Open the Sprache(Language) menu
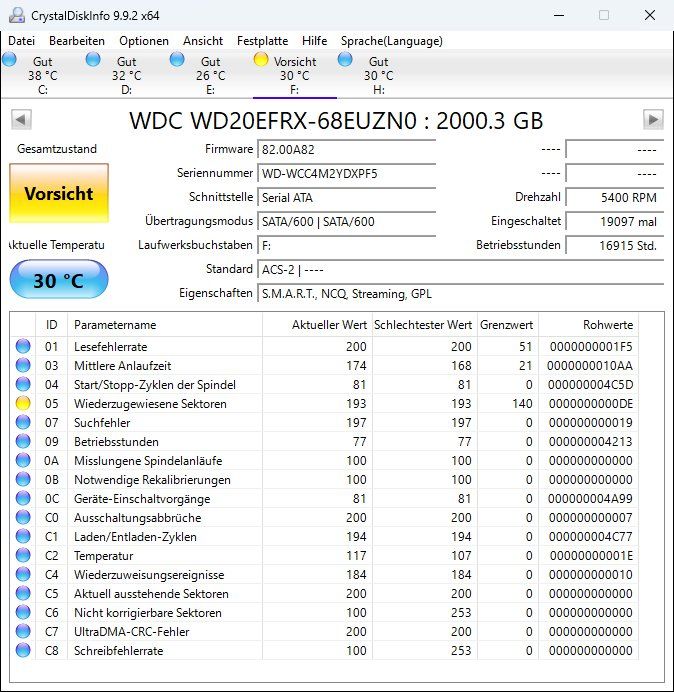Viewport: 674px width, 692px height. (392, 41)
